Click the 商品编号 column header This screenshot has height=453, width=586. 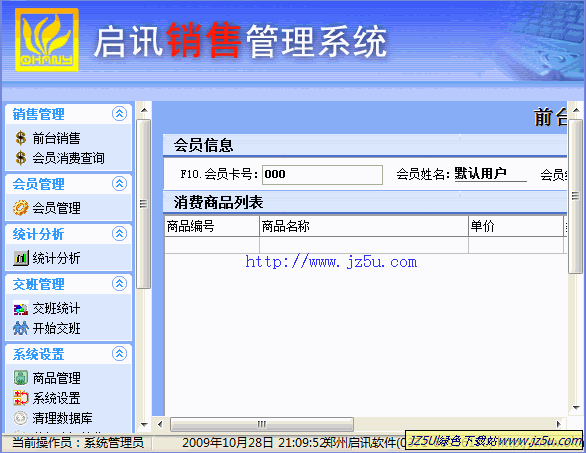212,226
